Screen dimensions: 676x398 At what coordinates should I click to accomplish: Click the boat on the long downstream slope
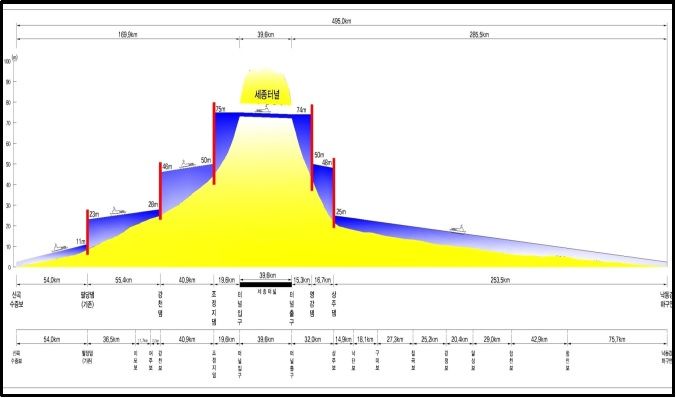coord(457,229)
